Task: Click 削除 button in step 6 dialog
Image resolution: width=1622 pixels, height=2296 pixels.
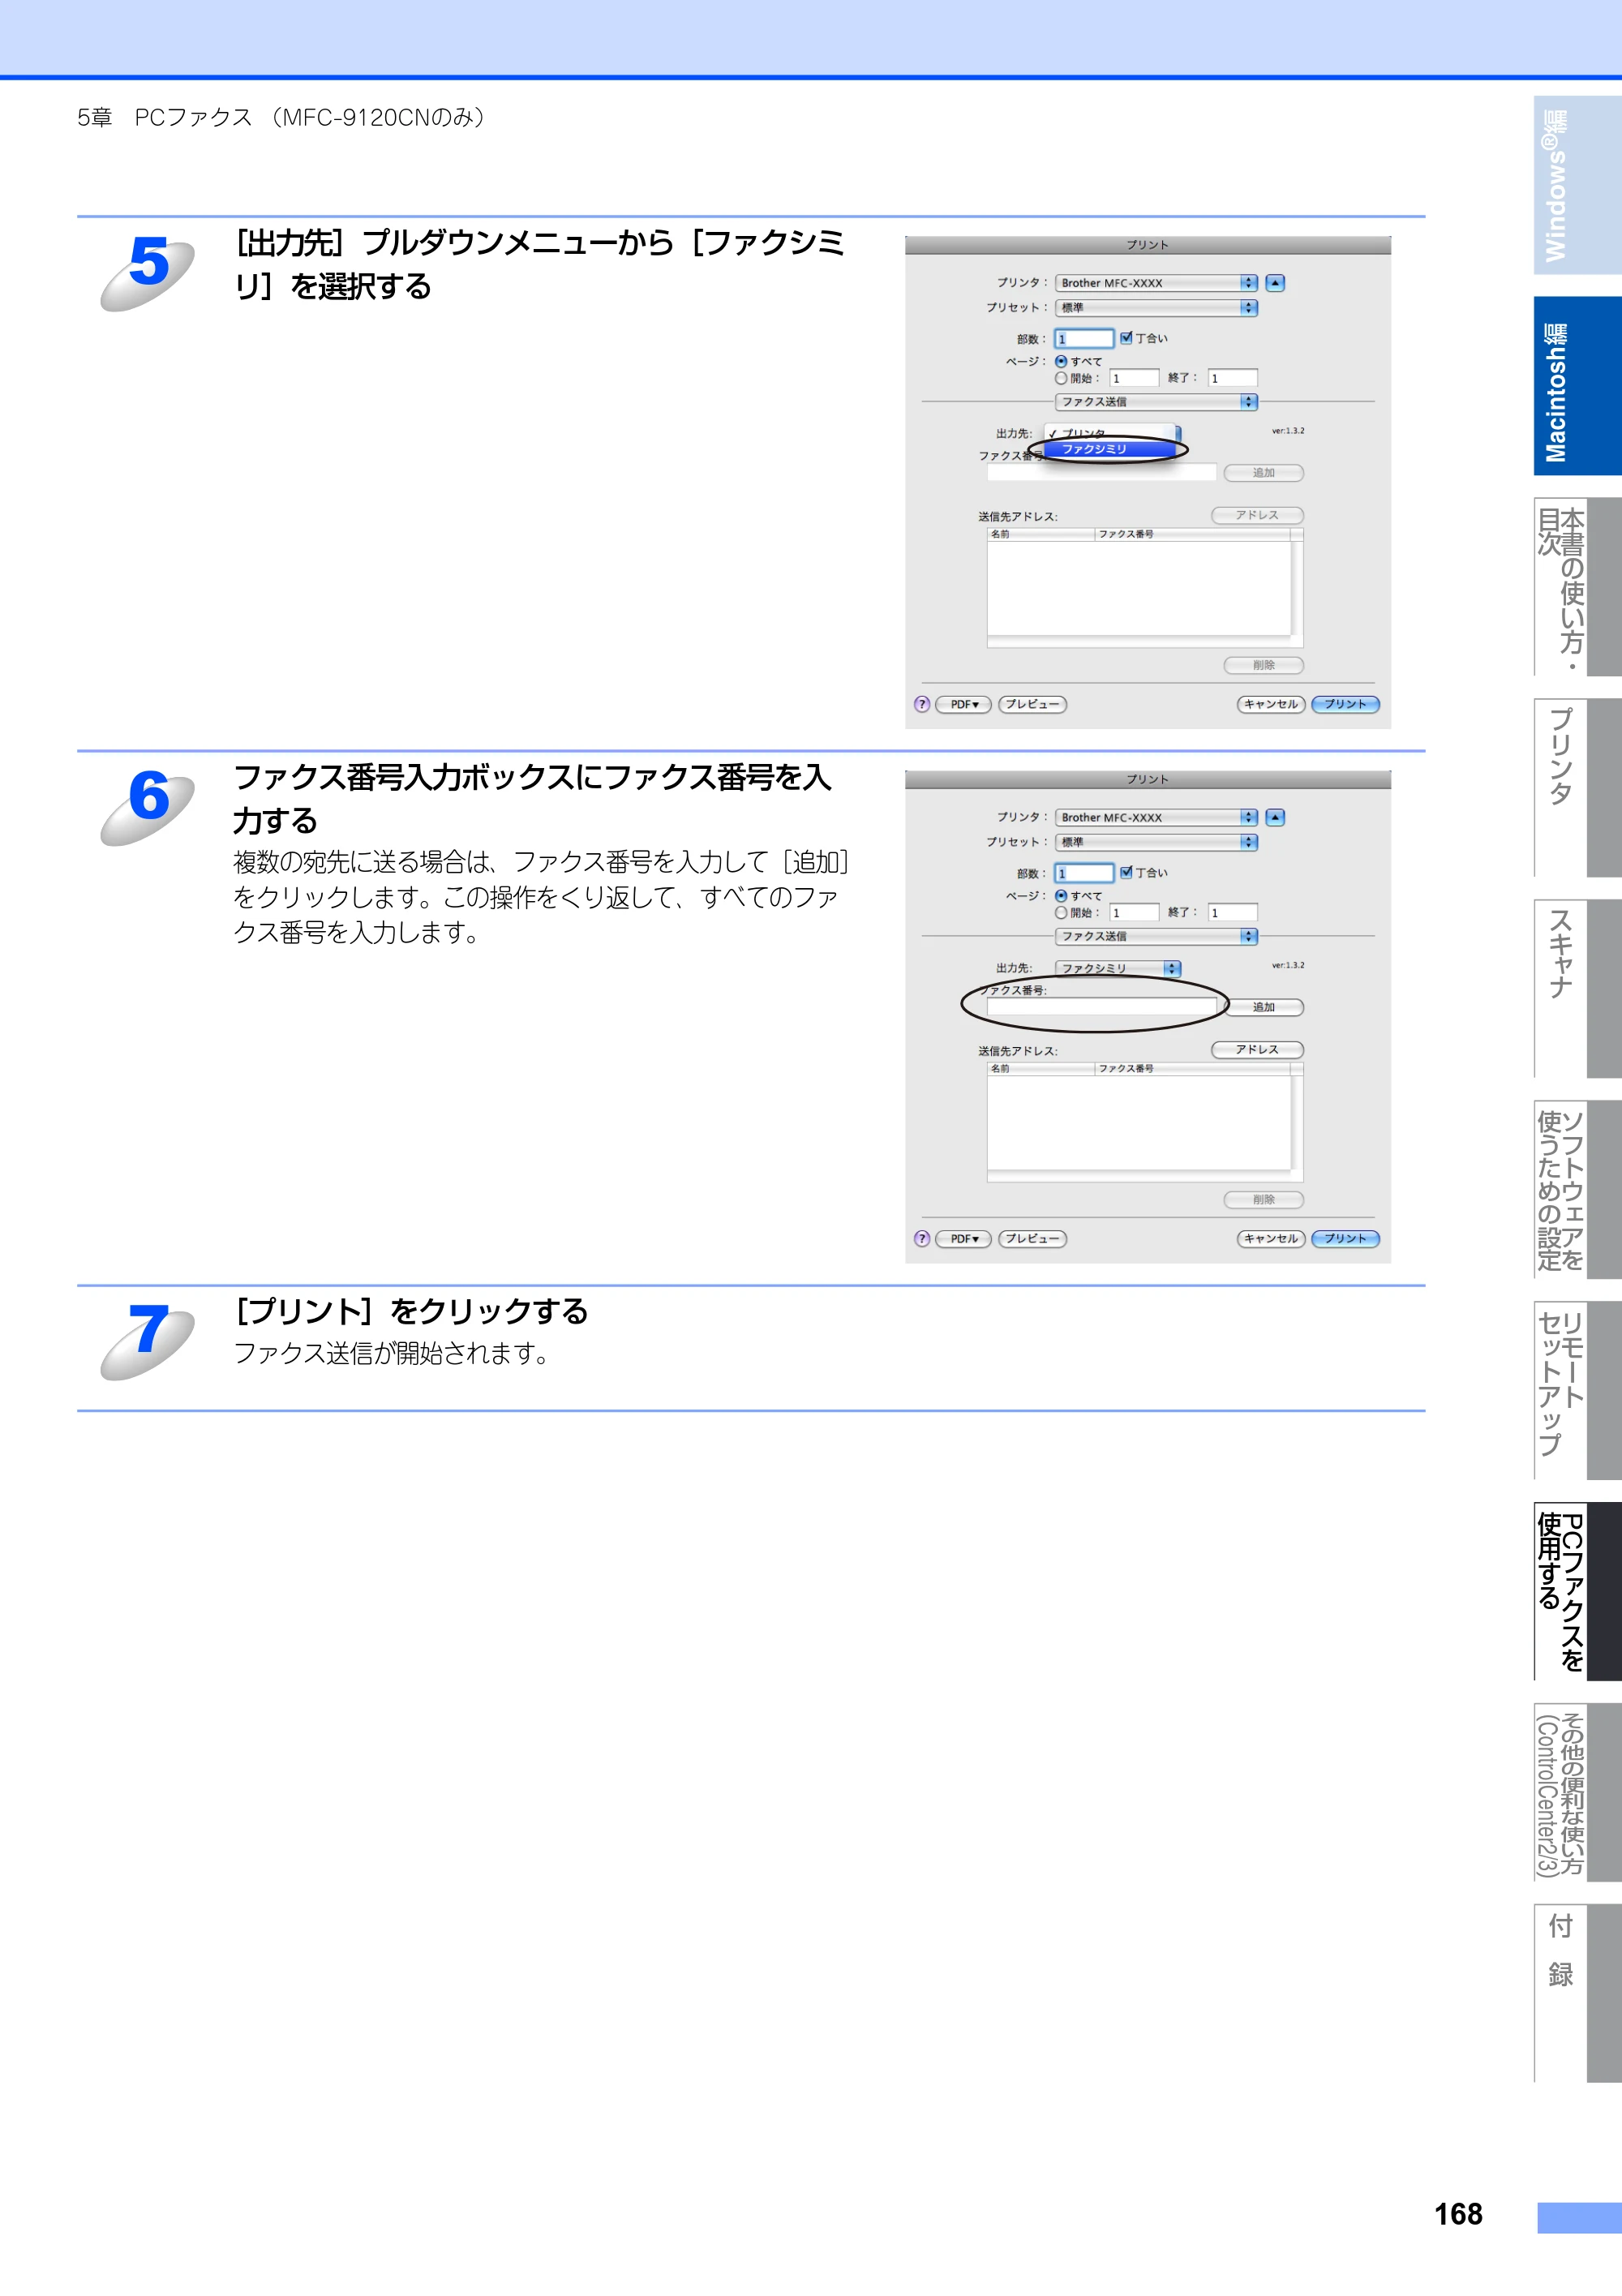Action: [x=1264, y=1199]
